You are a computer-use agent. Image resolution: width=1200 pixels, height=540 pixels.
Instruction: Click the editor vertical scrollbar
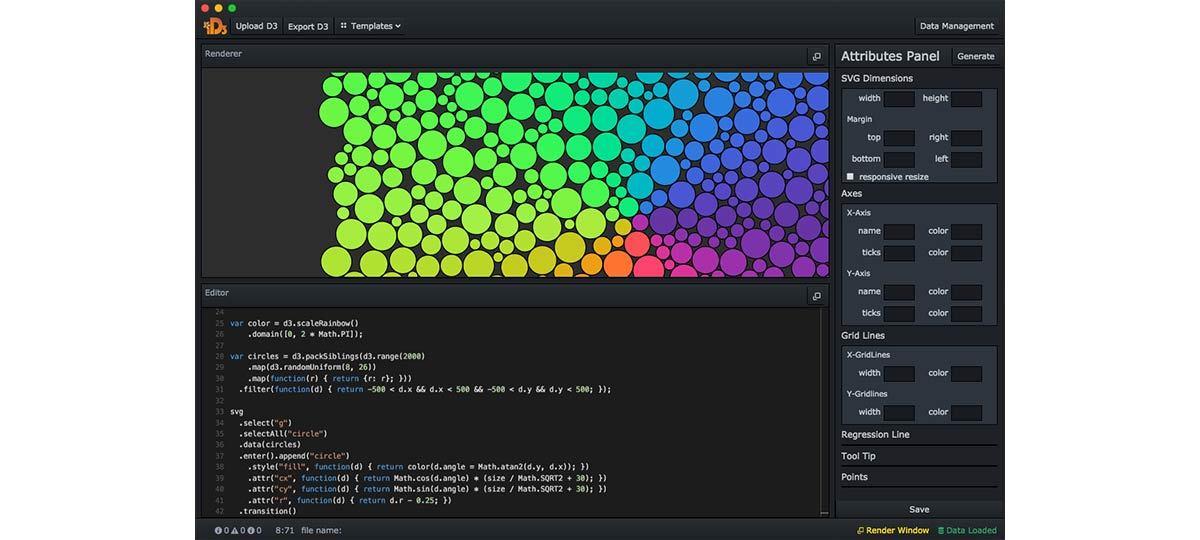(825, 412)
